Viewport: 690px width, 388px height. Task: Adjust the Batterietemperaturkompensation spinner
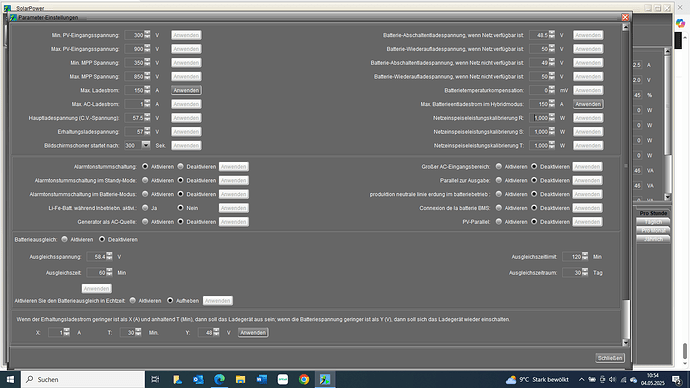pyautogui.click(x=552, y=90)
